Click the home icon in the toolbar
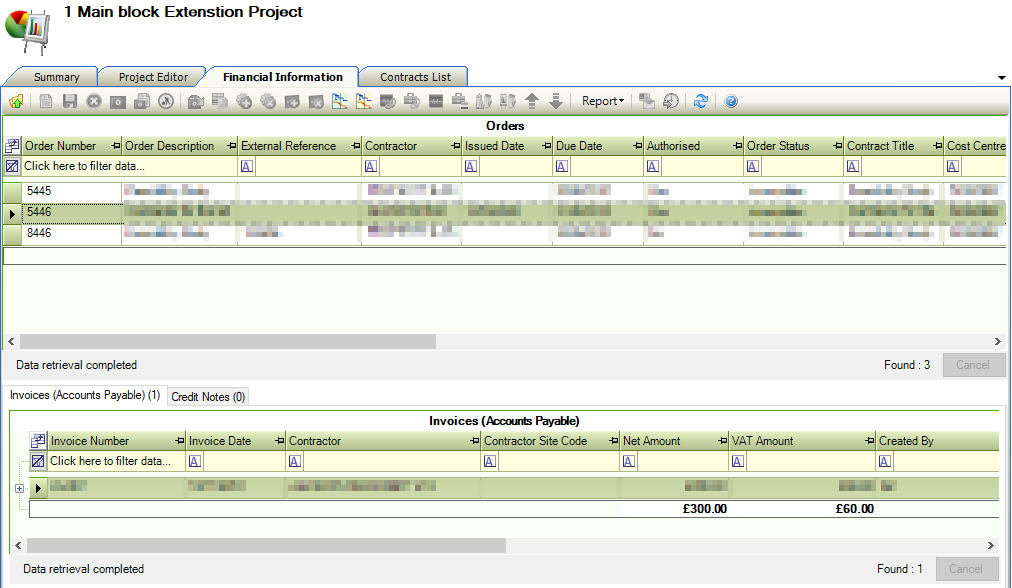Viewport: 1012px width, 588px height. click(x=16, y=101)
